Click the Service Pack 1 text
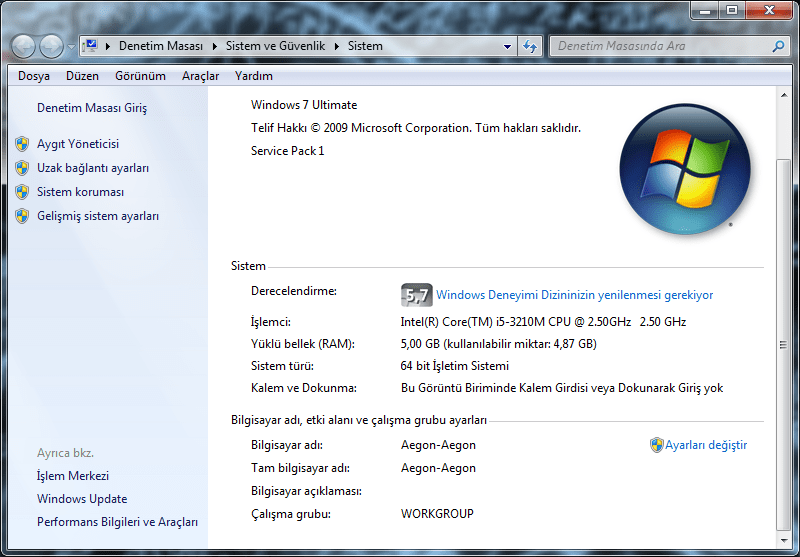This screenshot has height=557, width=800. coord(287,151)
